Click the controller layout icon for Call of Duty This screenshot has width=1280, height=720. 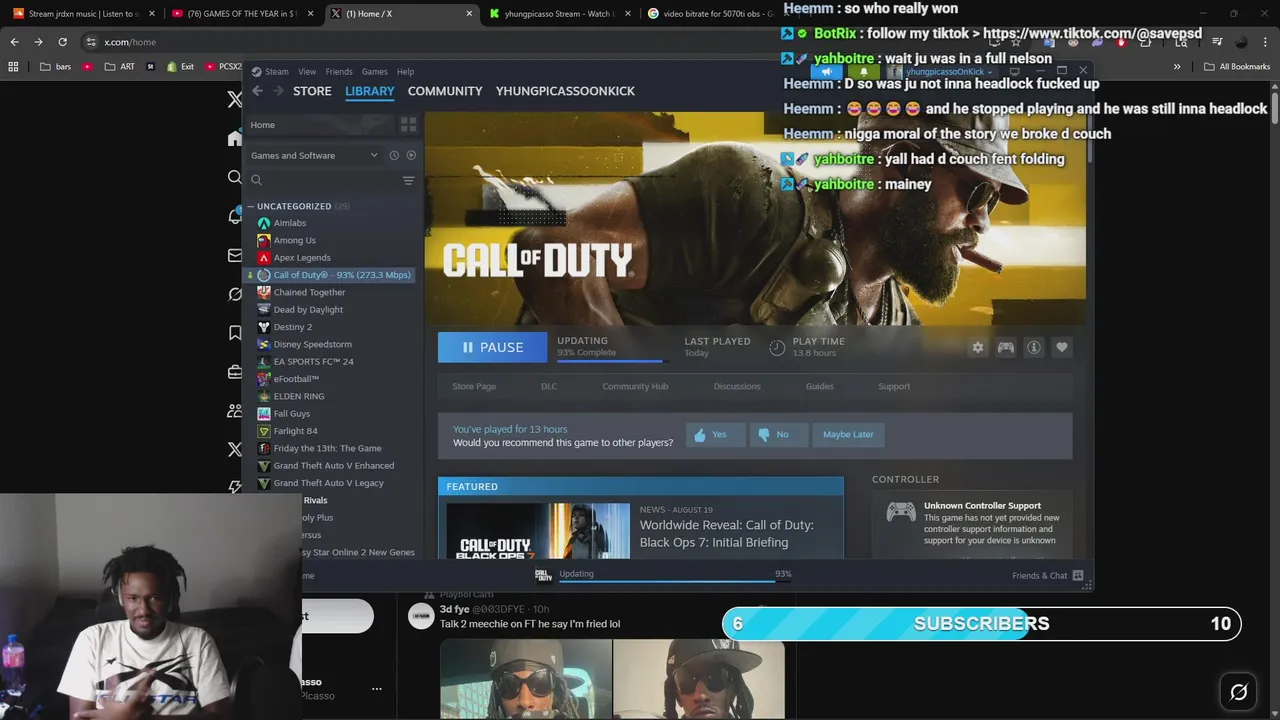[1006, 347]
